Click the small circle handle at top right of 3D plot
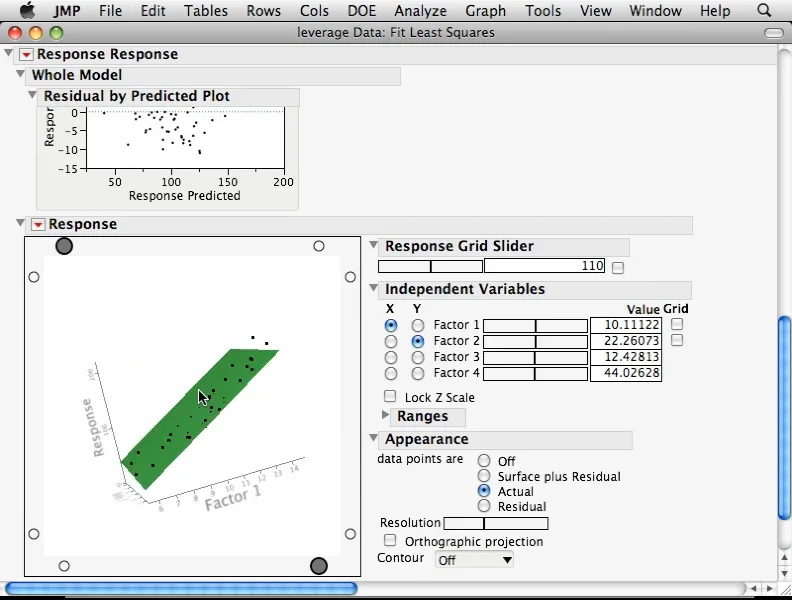The width and height of the screenshot is (792, 600). coord(319,246)
